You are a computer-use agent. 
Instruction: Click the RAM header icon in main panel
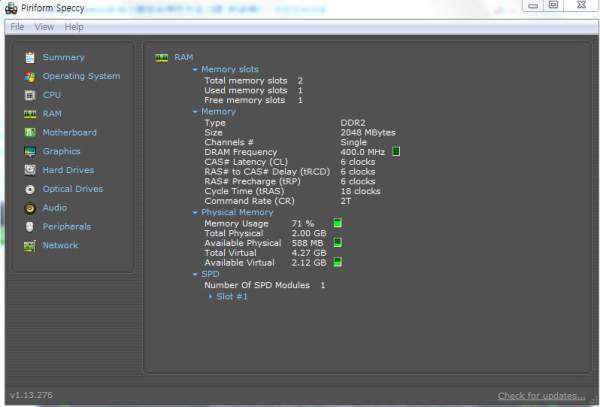pos(161,58)
